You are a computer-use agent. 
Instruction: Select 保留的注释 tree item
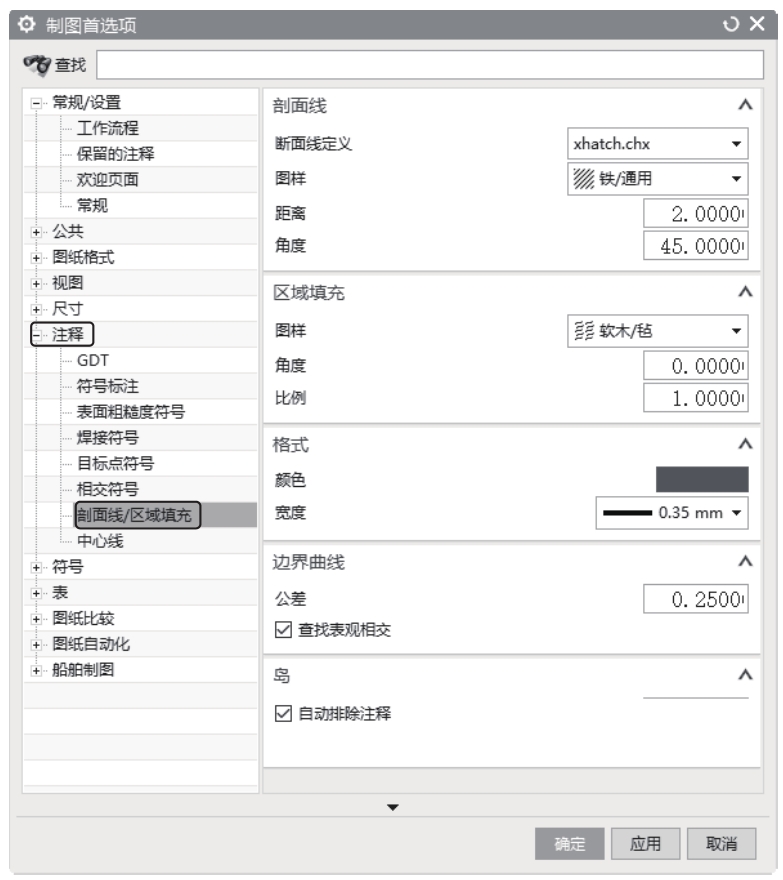click(x=115, y=154)
